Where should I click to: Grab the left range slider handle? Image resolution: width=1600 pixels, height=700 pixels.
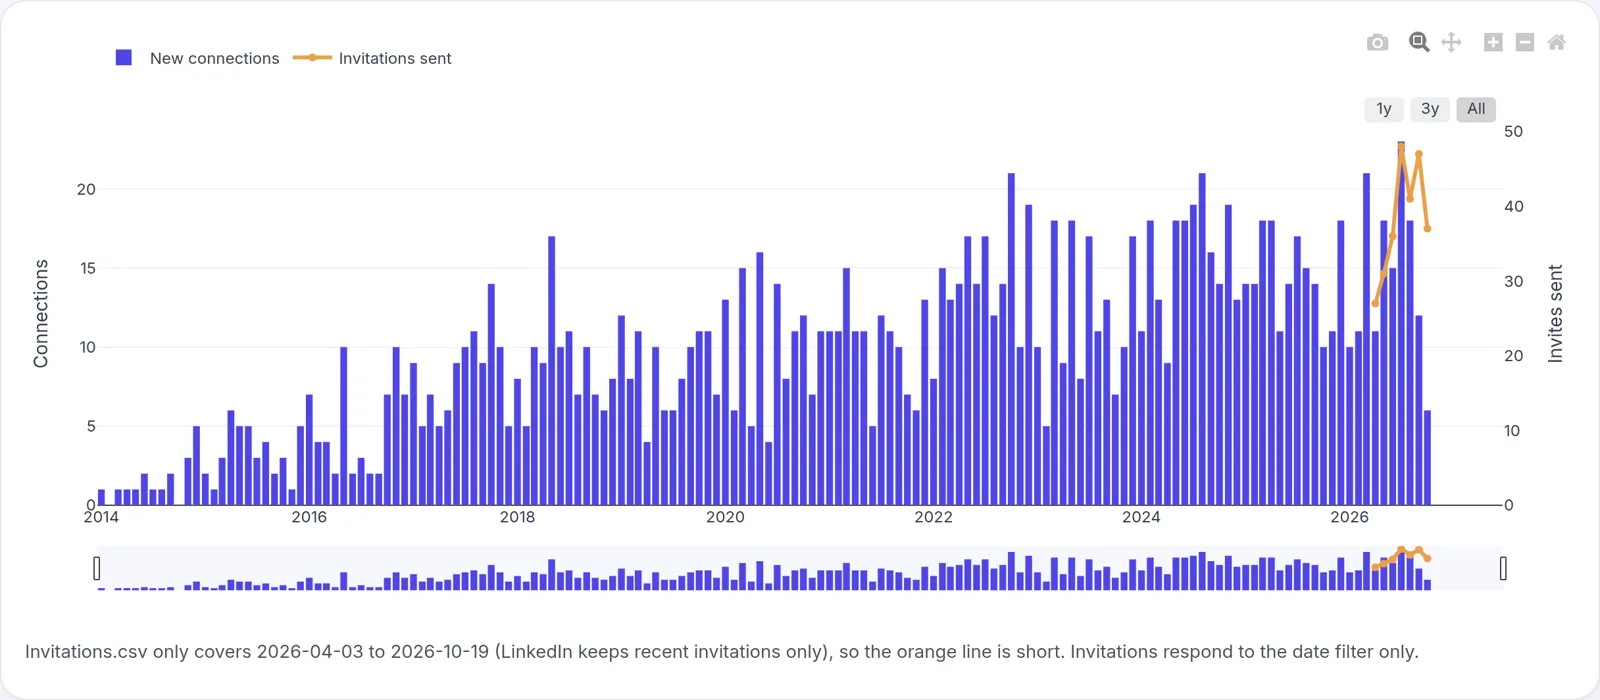97,568
